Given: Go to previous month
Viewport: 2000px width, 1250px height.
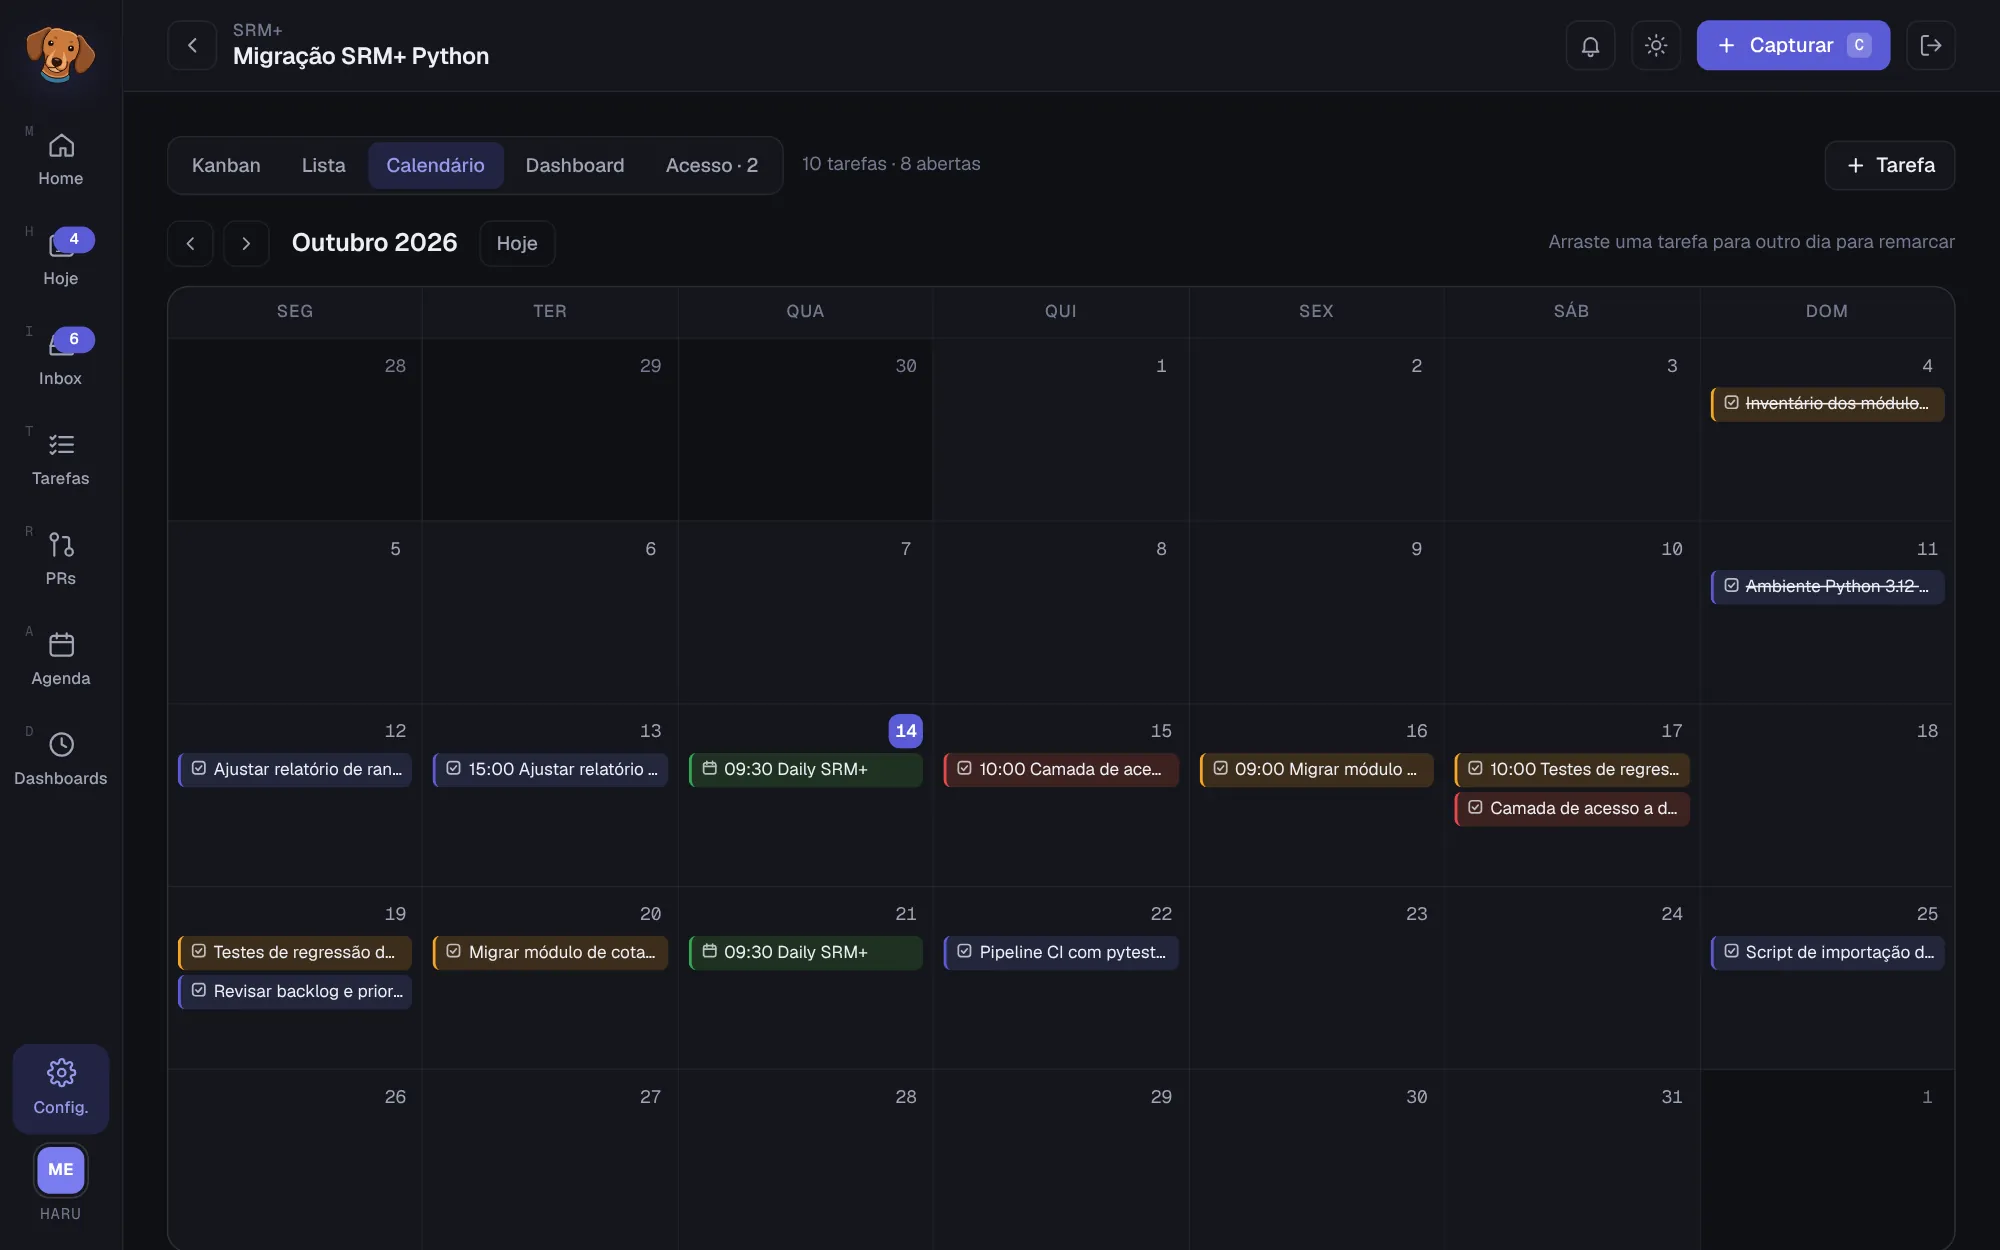Looking at the screenshot, I should coord(190,244).
